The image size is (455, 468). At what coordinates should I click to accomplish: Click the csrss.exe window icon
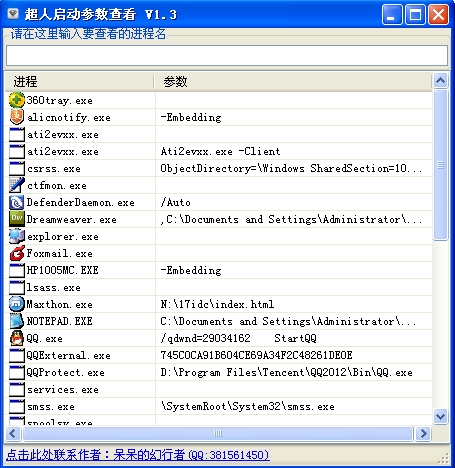17,168
